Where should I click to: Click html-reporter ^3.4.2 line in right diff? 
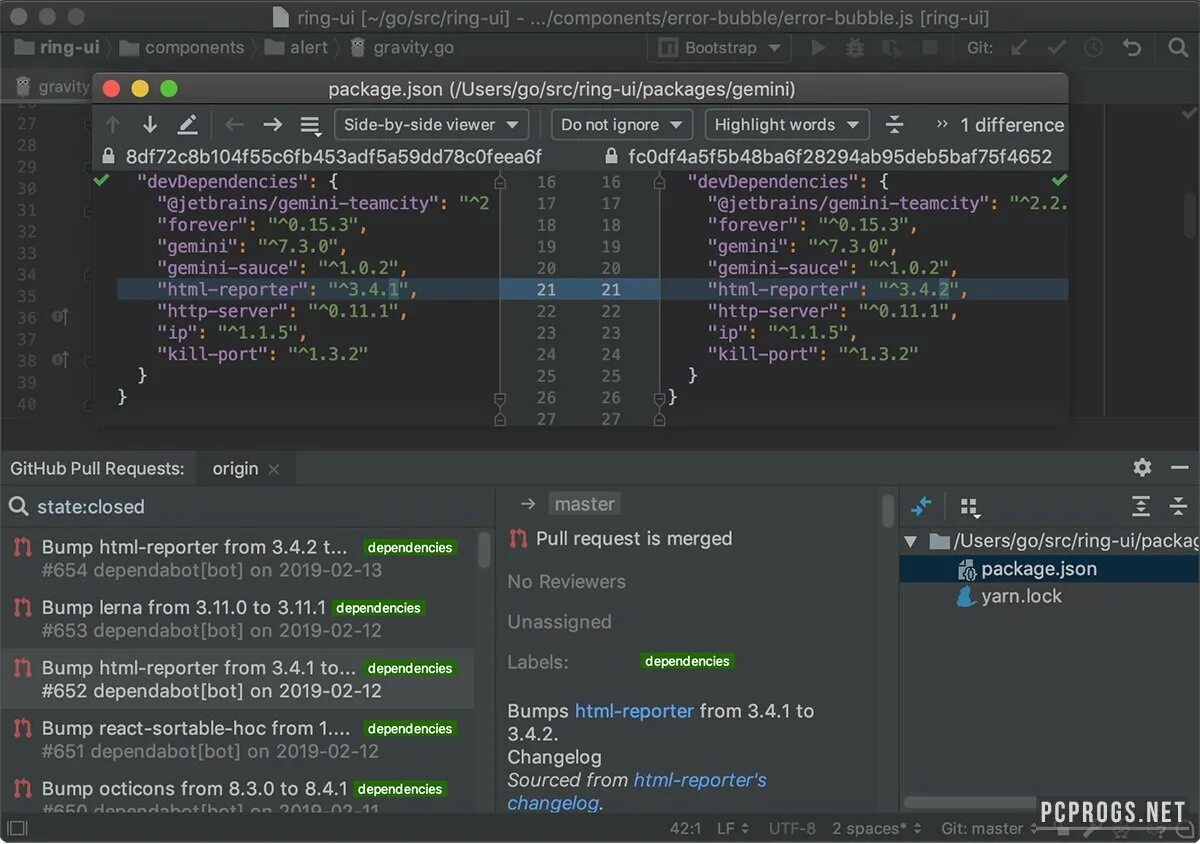point(864,290)
